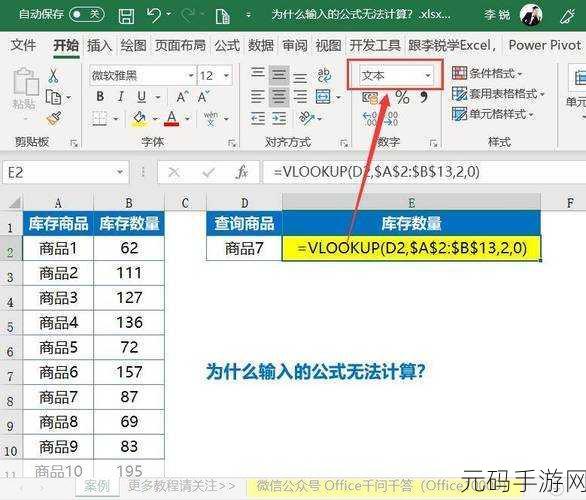Click the Wrap Text icon
Viewport: 586px width, 500px height.
coord(324,75)
